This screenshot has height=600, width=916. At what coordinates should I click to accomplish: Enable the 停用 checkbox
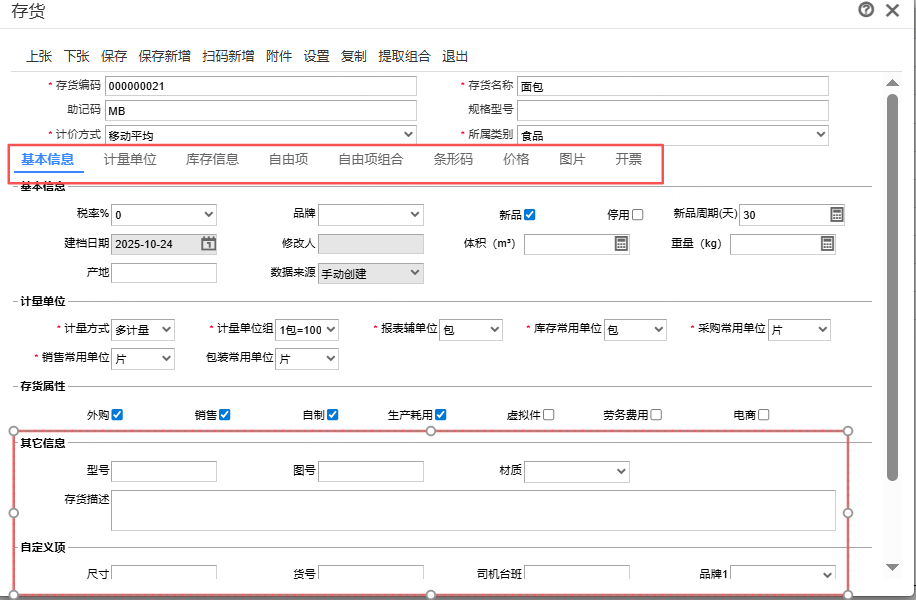click(x=637, y=214)
